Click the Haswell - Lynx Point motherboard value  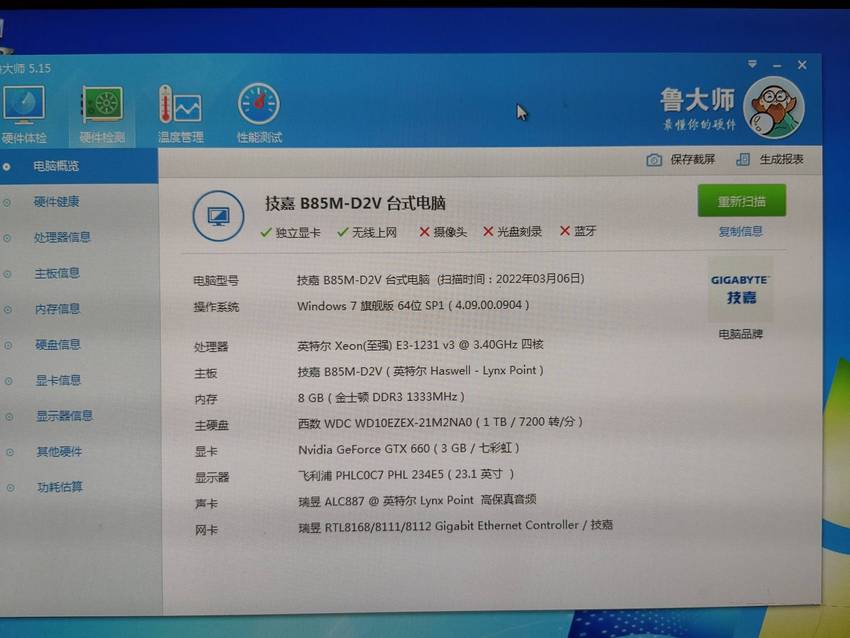(x=420, y=371)
